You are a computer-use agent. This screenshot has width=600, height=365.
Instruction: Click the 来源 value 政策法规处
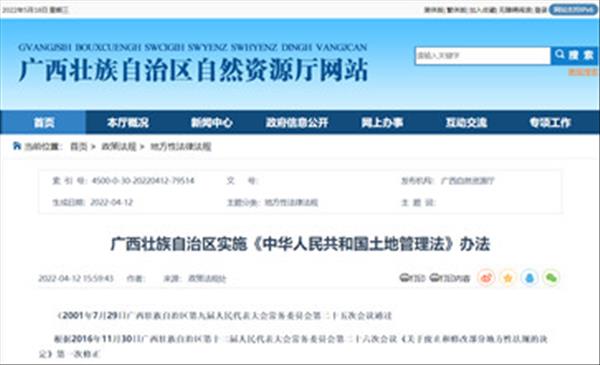[x=207, y=279]
